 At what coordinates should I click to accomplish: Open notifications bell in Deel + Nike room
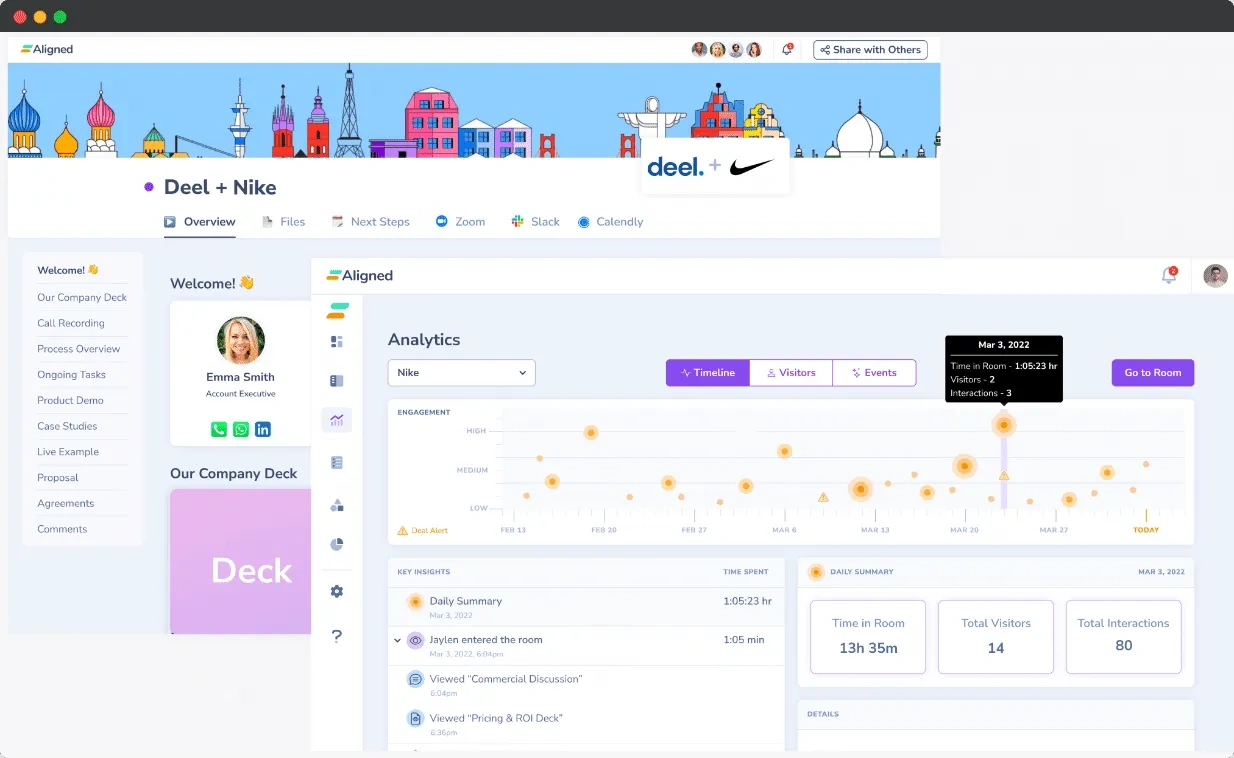(x=787, y=49)
